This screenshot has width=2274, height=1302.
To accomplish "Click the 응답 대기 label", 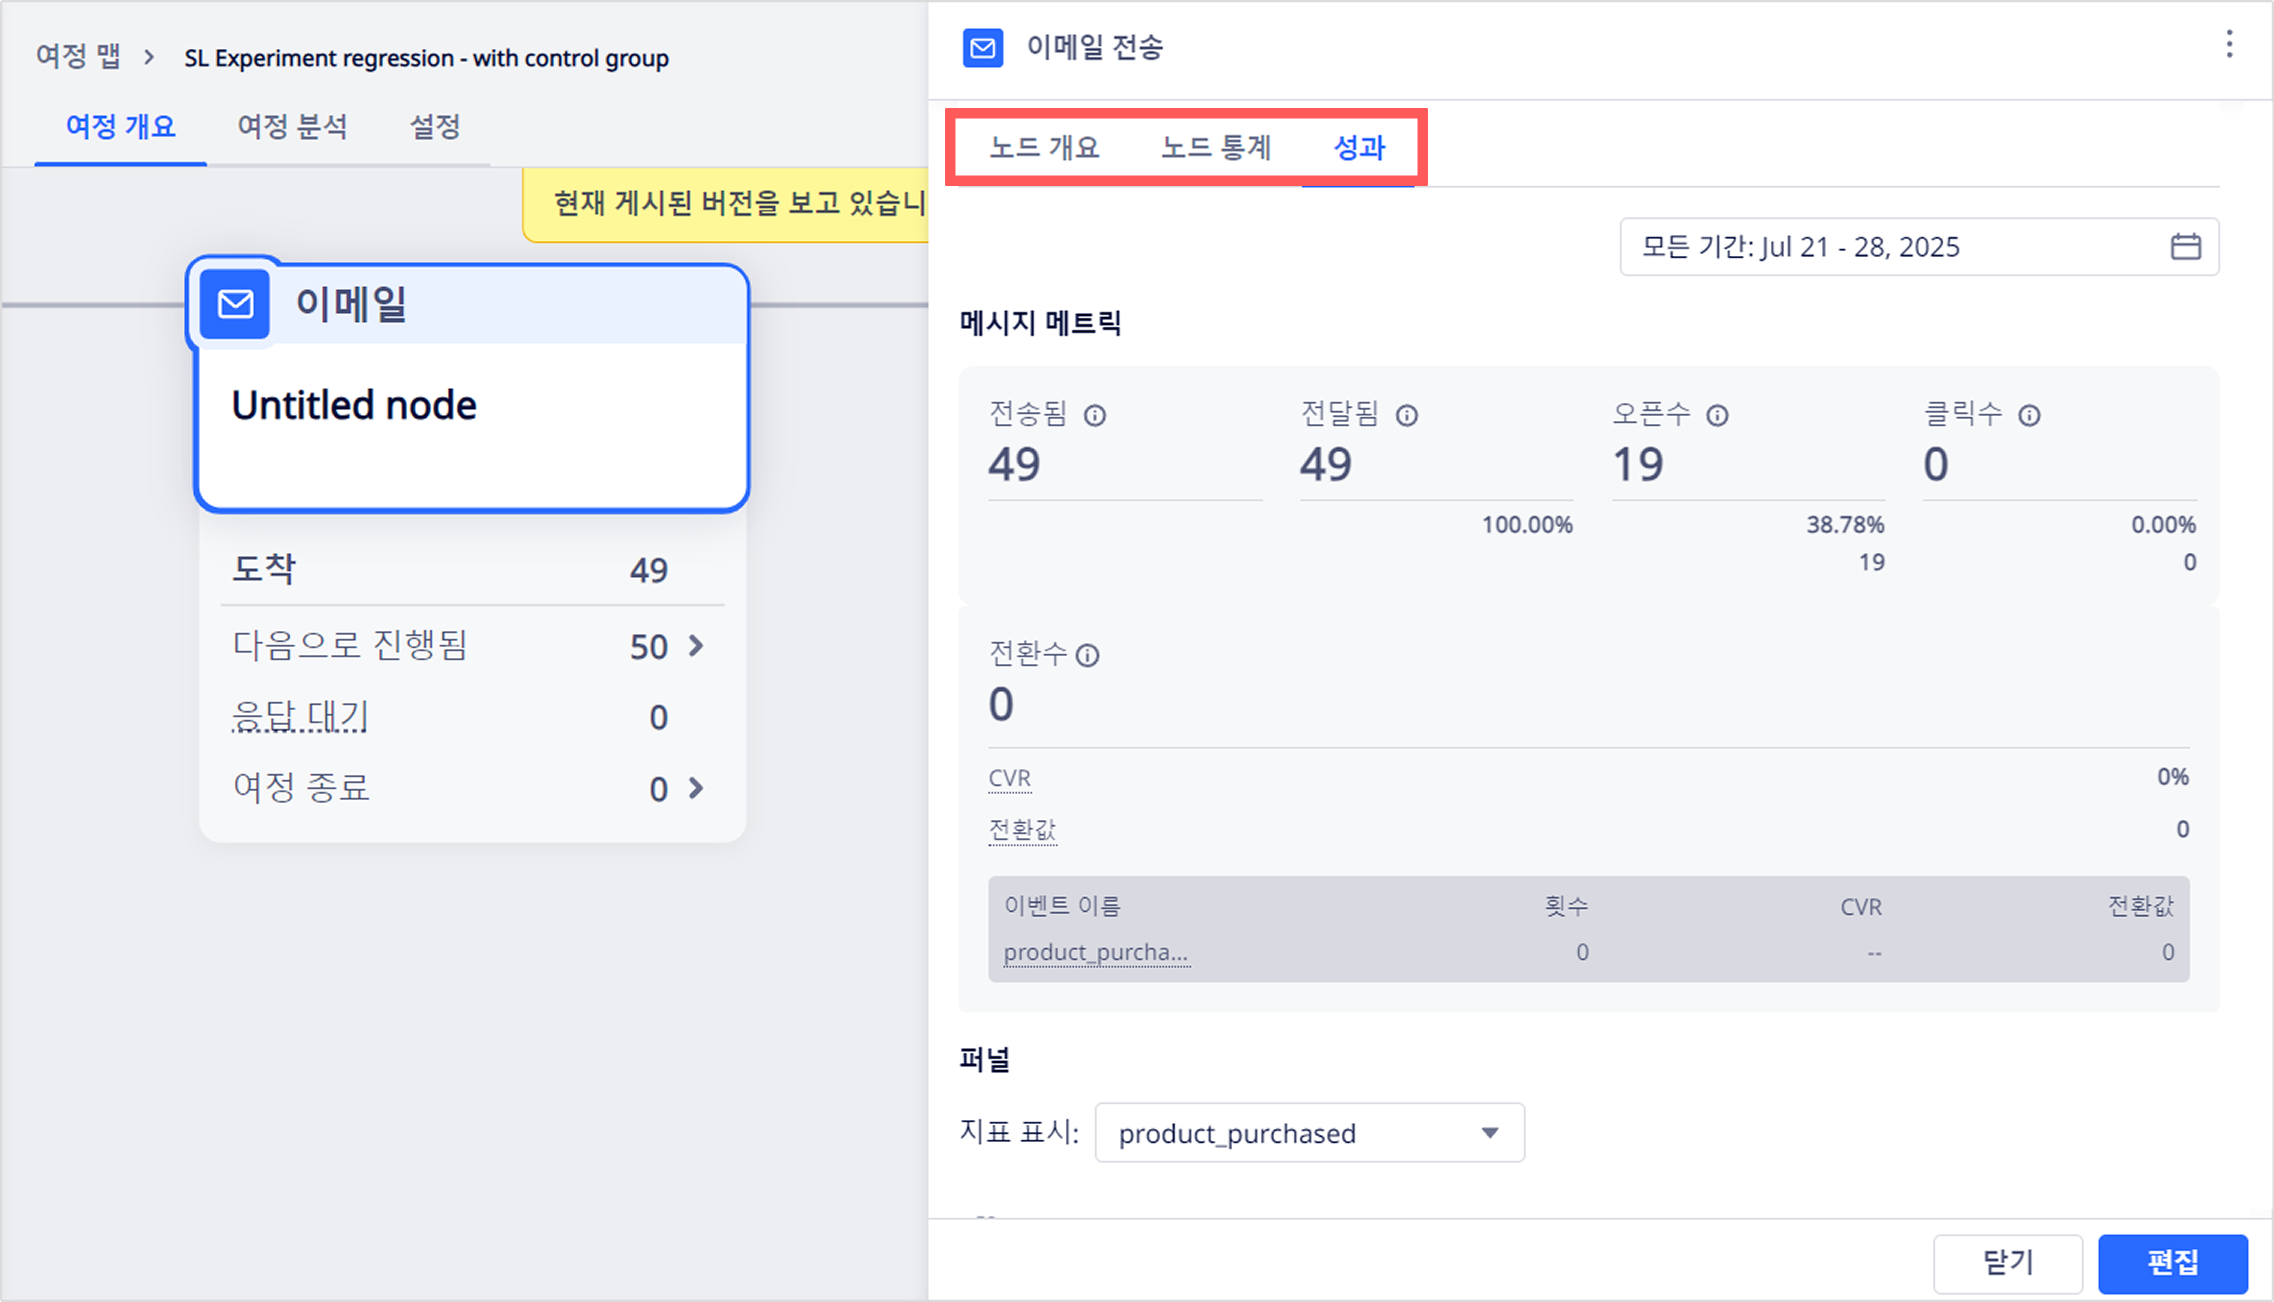I will [x=300, y=716].
